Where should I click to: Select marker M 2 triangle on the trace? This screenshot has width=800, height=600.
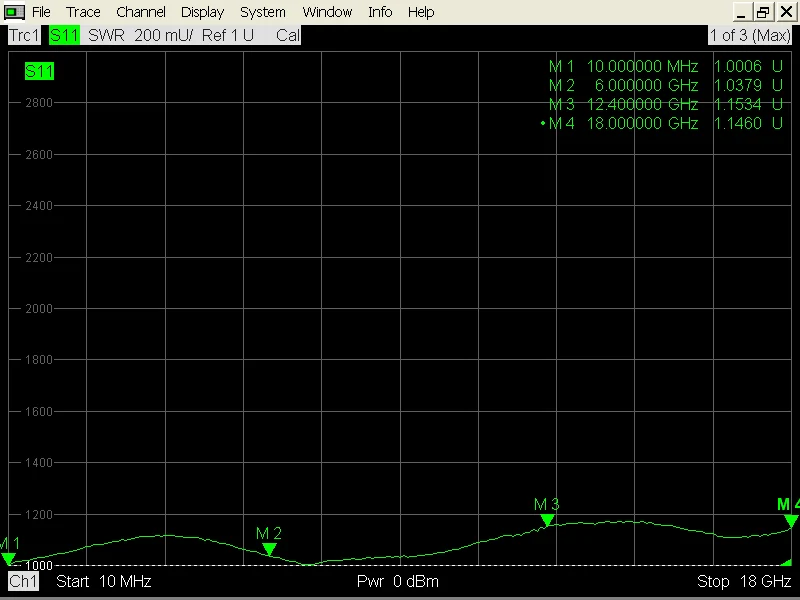(269, 549)
